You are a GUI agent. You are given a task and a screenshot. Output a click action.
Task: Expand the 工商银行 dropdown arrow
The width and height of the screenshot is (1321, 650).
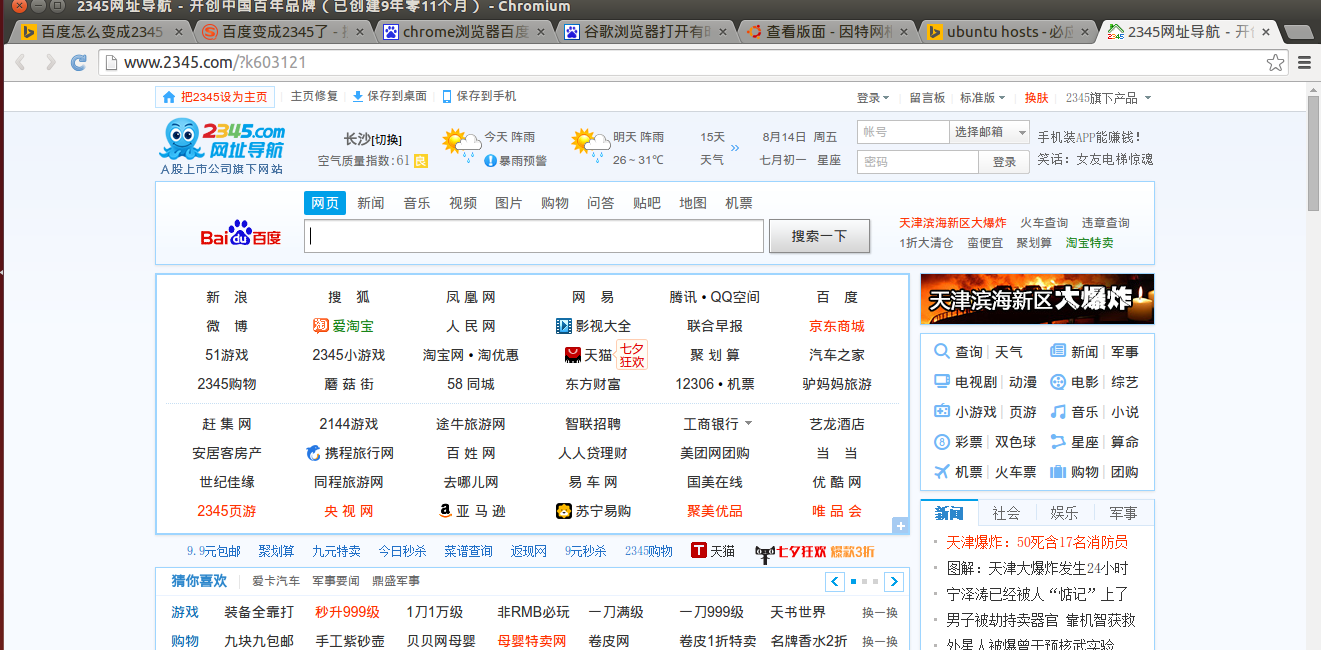(748, 424)
